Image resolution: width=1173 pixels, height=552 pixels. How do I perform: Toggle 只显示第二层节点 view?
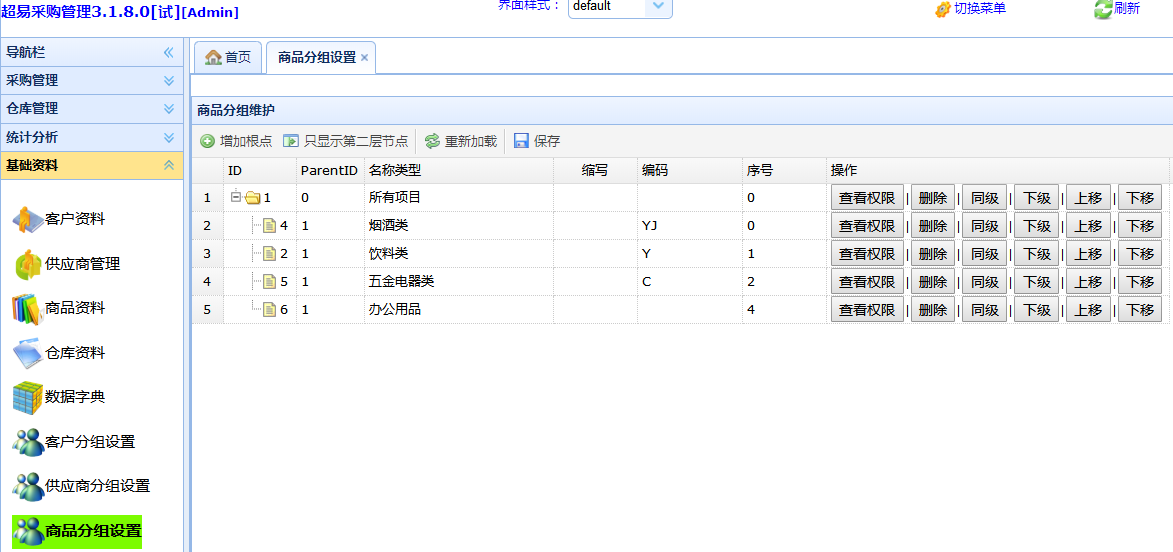point(346,141)
